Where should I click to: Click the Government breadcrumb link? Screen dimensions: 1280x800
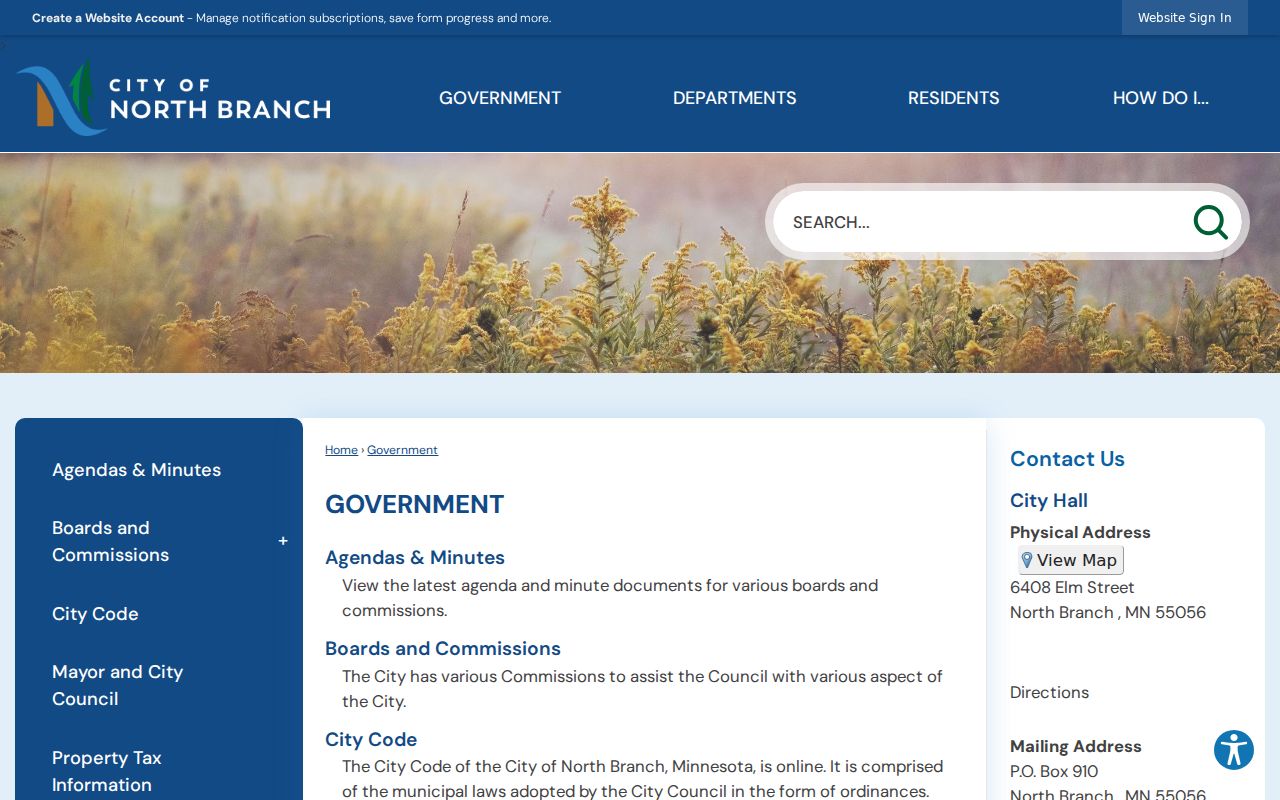pyautogui.click(x=402, y=450)
